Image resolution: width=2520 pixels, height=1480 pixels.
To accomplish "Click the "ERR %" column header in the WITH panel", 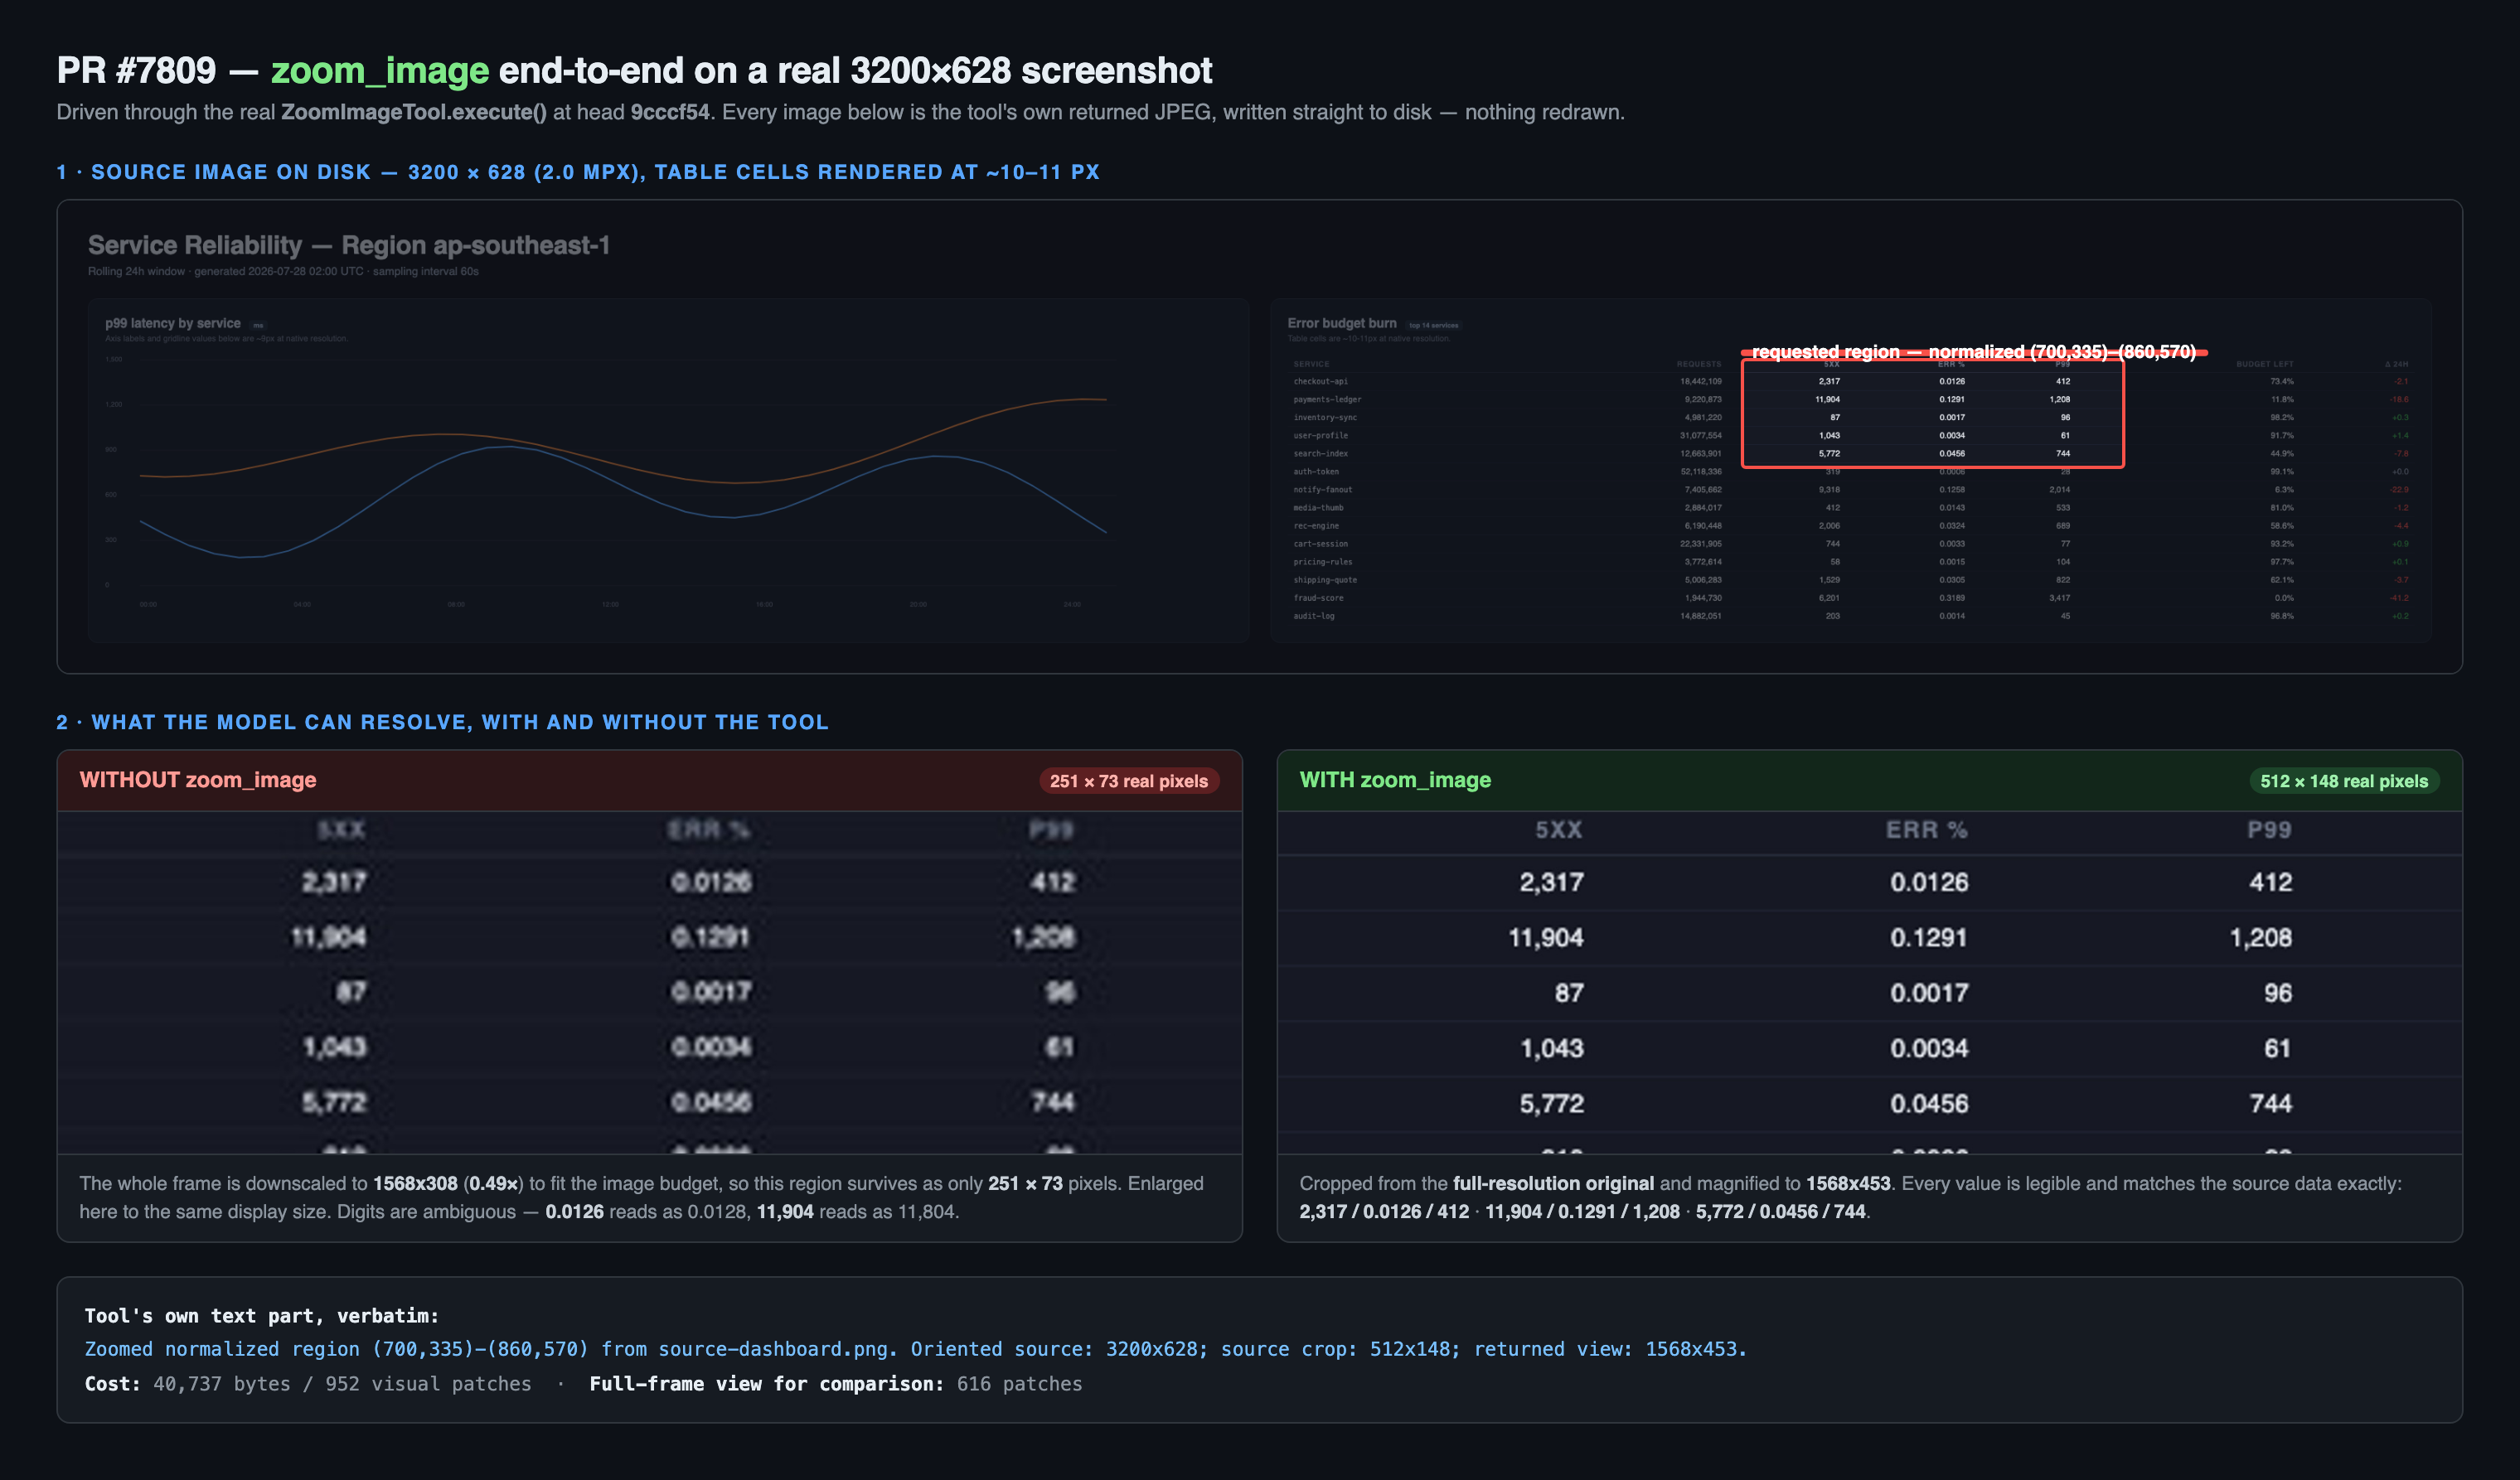I will (1926, 829).
